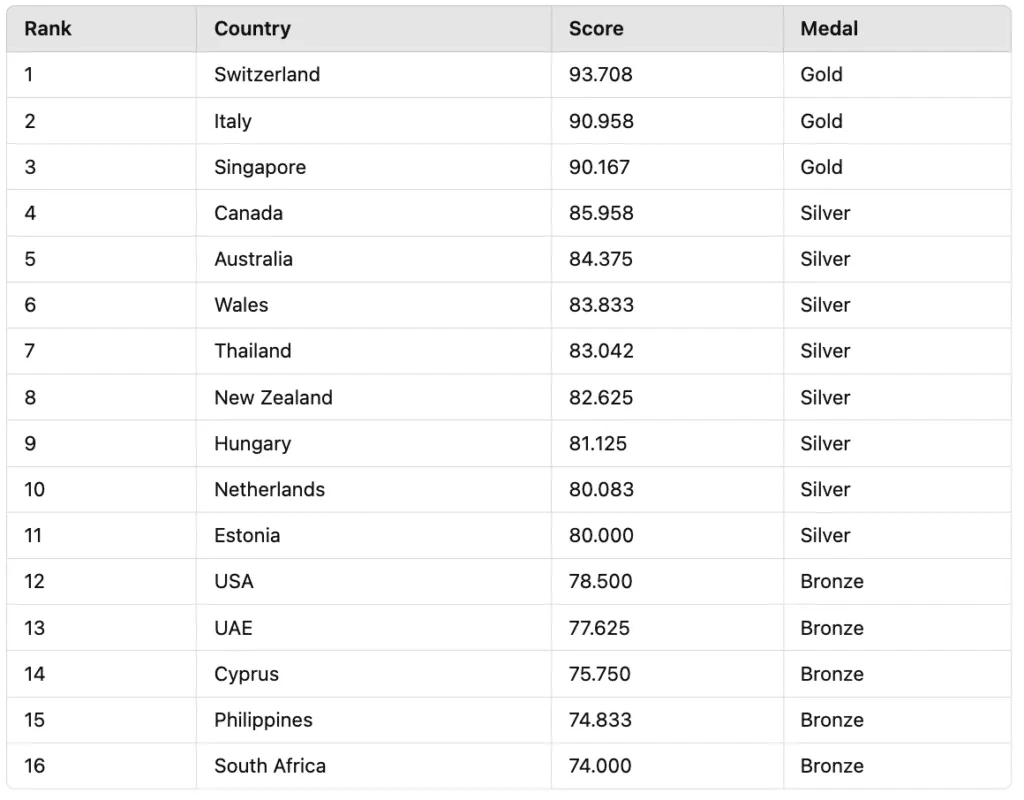Click Estonia's score 80.000

pyautogui.click(x=601, y=535)
